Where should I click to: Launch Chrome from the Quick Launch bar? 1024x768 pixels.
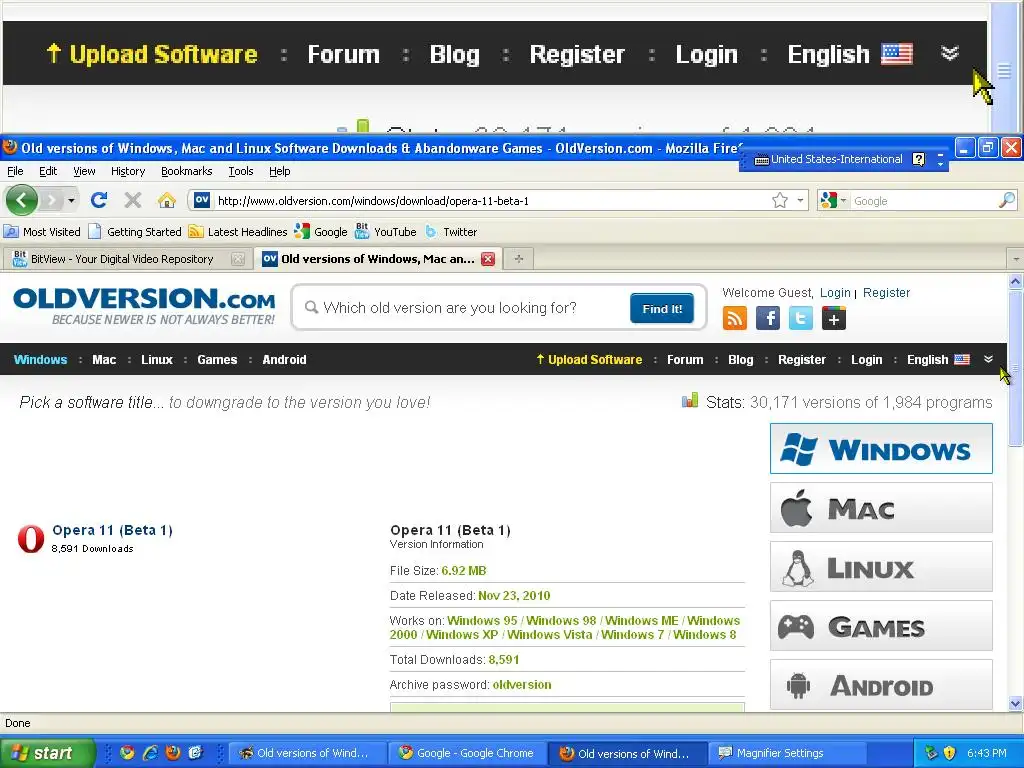point(127,753)
